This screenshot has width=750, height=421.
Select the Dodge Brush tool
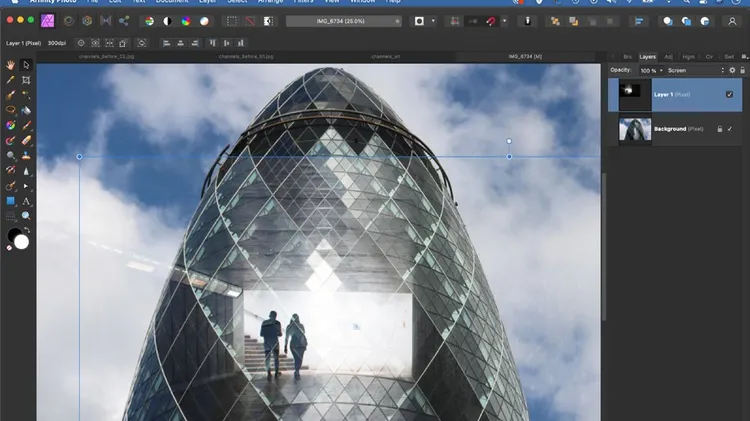pyautogui.click(x=11, y=155)
